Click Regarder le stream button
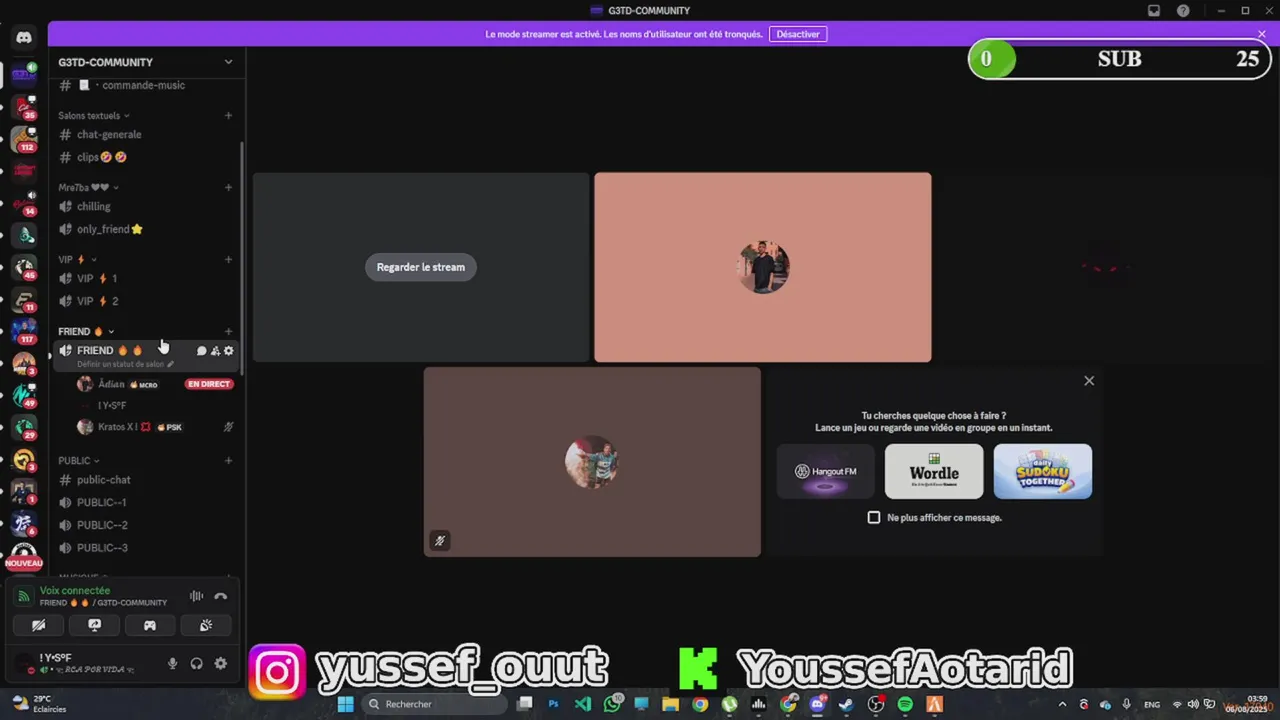1280x720 pixels. click(421, 267)
